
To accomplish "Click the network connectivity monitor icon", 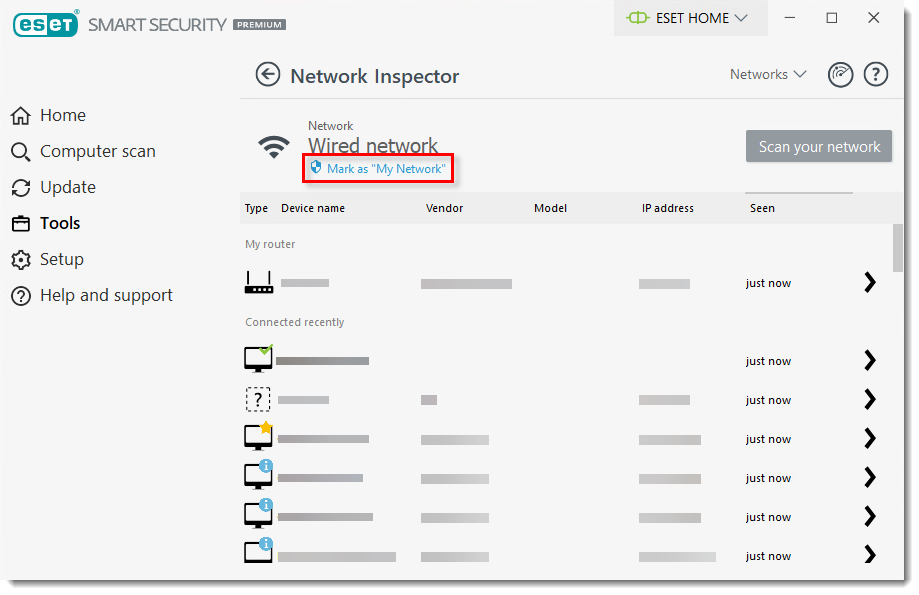I will pyautogui.click(x=840, y=74).
